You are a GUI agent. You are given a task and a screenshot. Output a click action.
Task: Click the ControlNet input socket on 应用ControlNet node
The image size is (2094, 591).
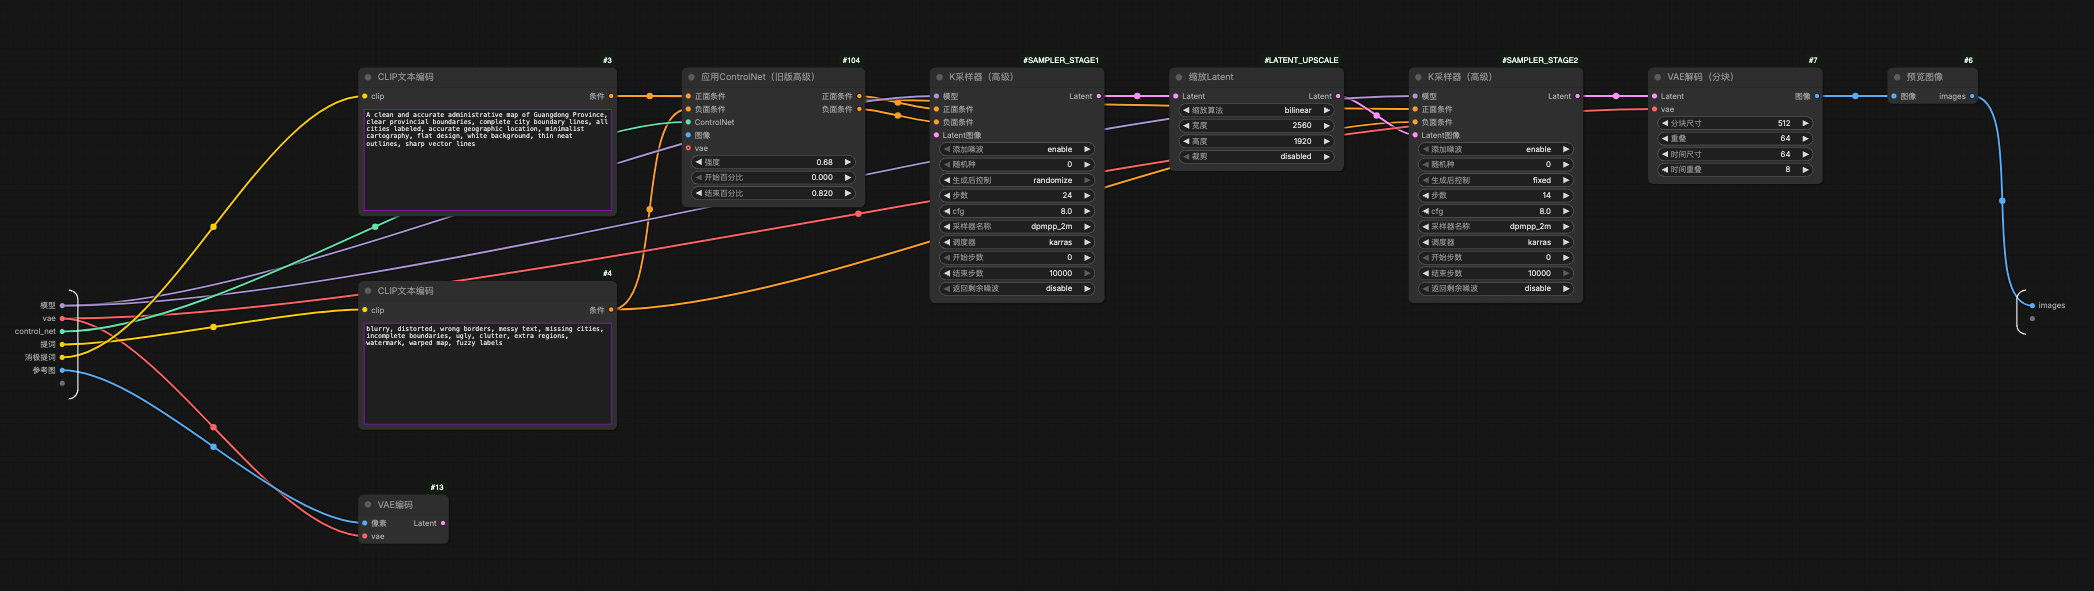(x=688, y=122)
